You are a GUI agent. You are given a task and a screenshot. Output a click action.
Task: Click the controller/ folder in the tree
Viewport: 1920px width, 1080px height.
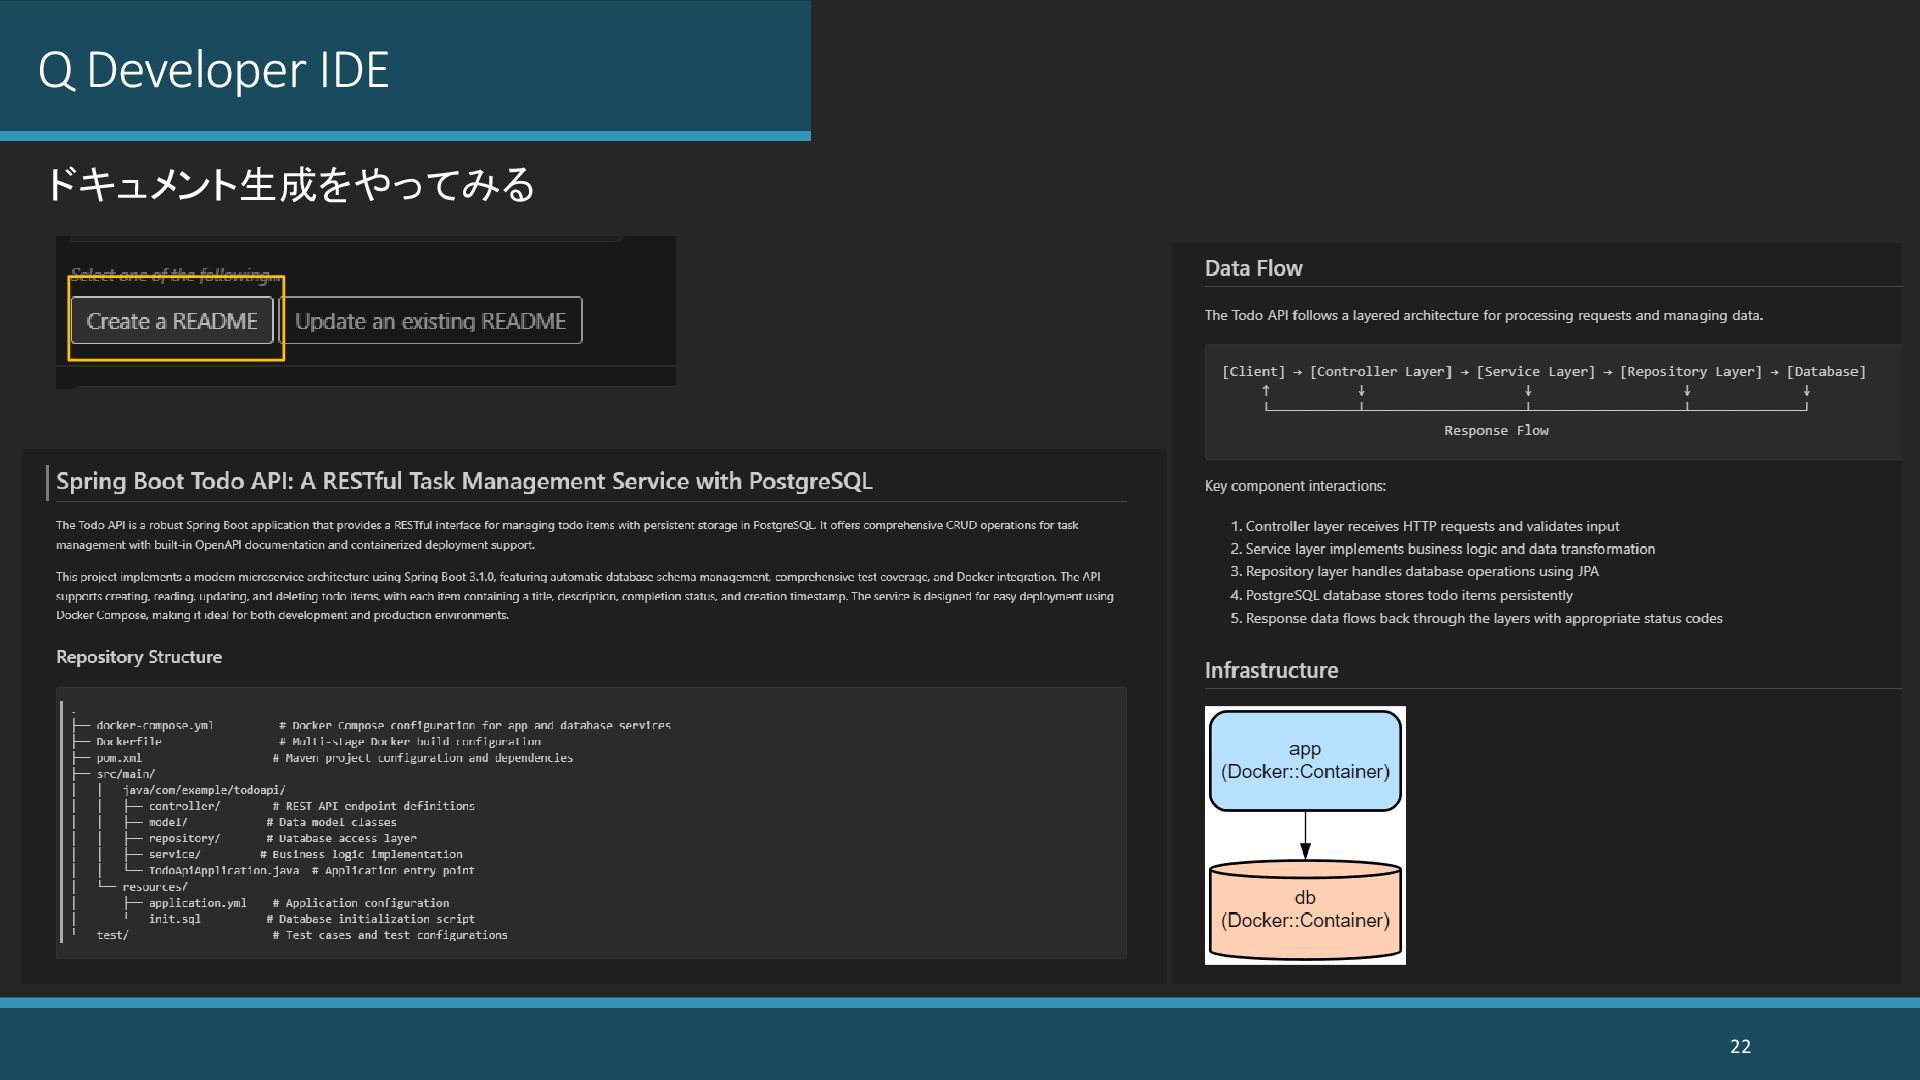point(184,806)
